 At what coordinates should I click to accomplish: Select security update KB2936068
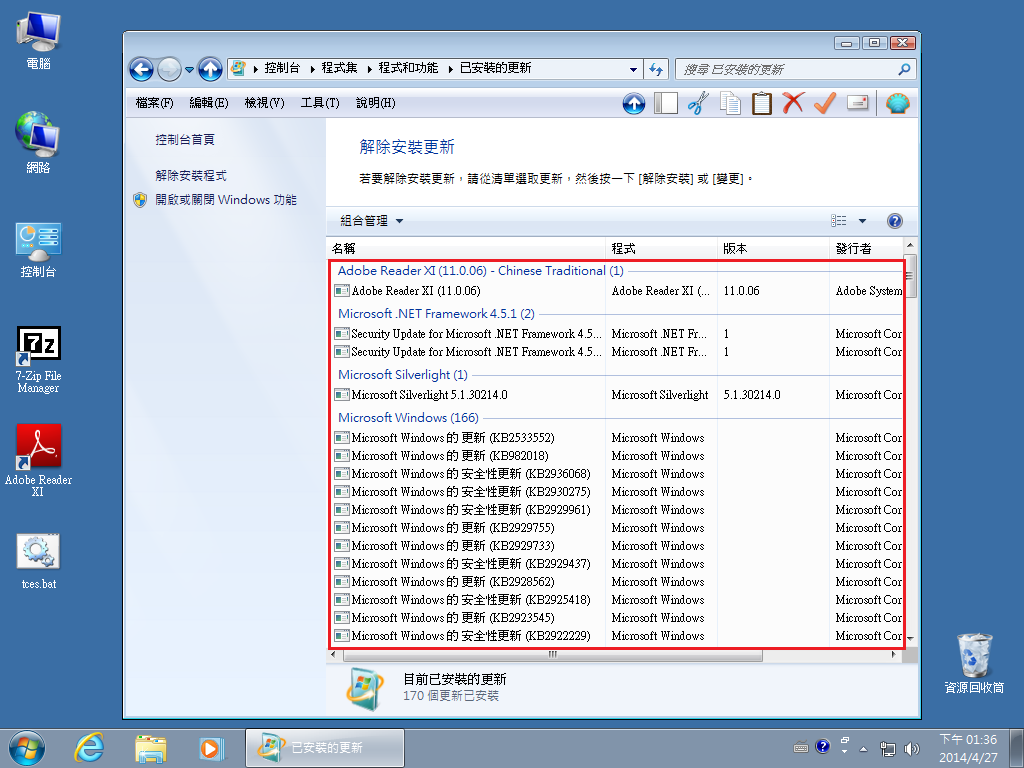click(616, 473)
